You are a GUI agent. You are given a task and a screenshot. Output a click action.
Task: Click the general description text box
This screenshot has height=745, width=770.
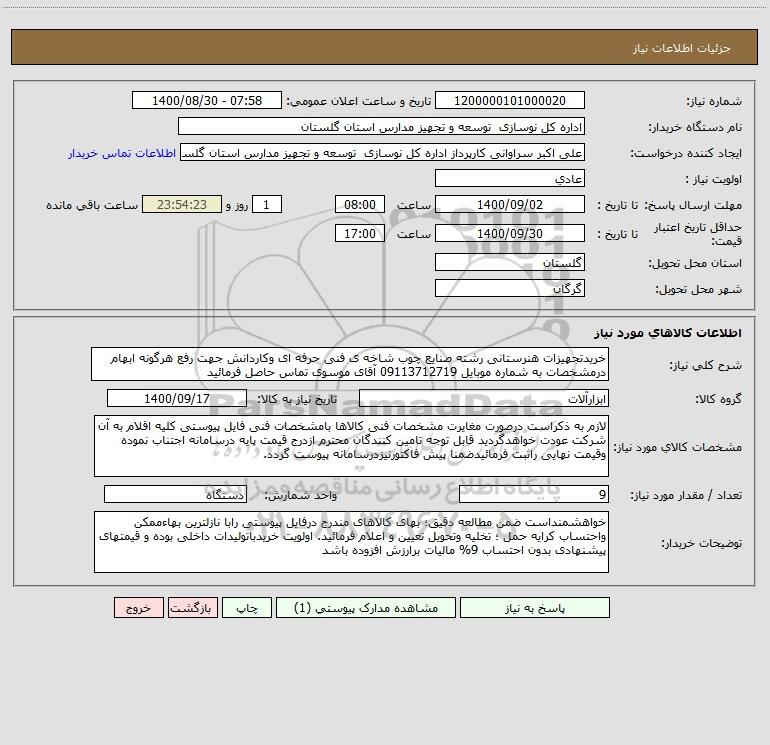click(350, 364)
